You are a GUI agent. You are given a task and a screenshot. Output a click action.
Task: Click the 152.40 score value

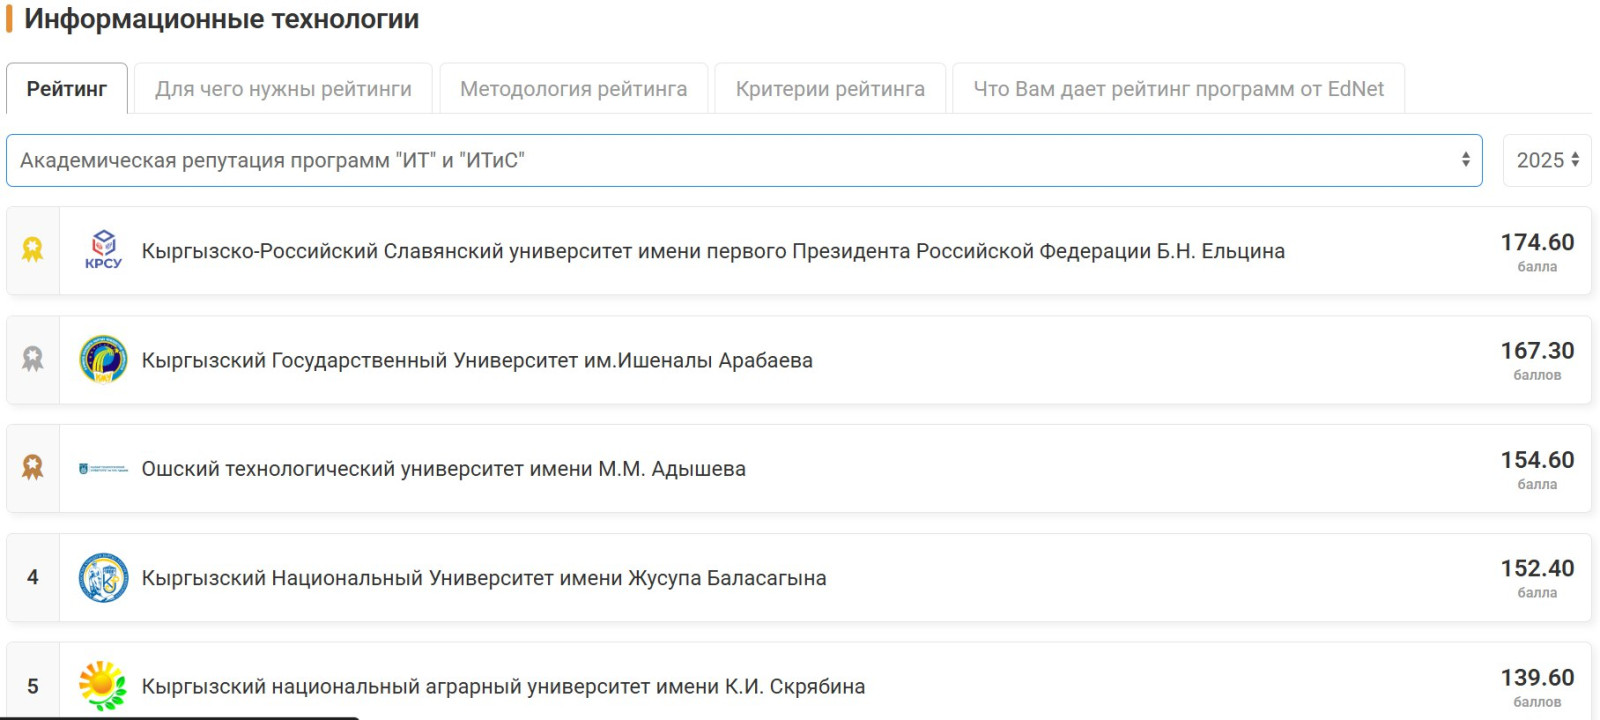click(x=1537, y=568)
